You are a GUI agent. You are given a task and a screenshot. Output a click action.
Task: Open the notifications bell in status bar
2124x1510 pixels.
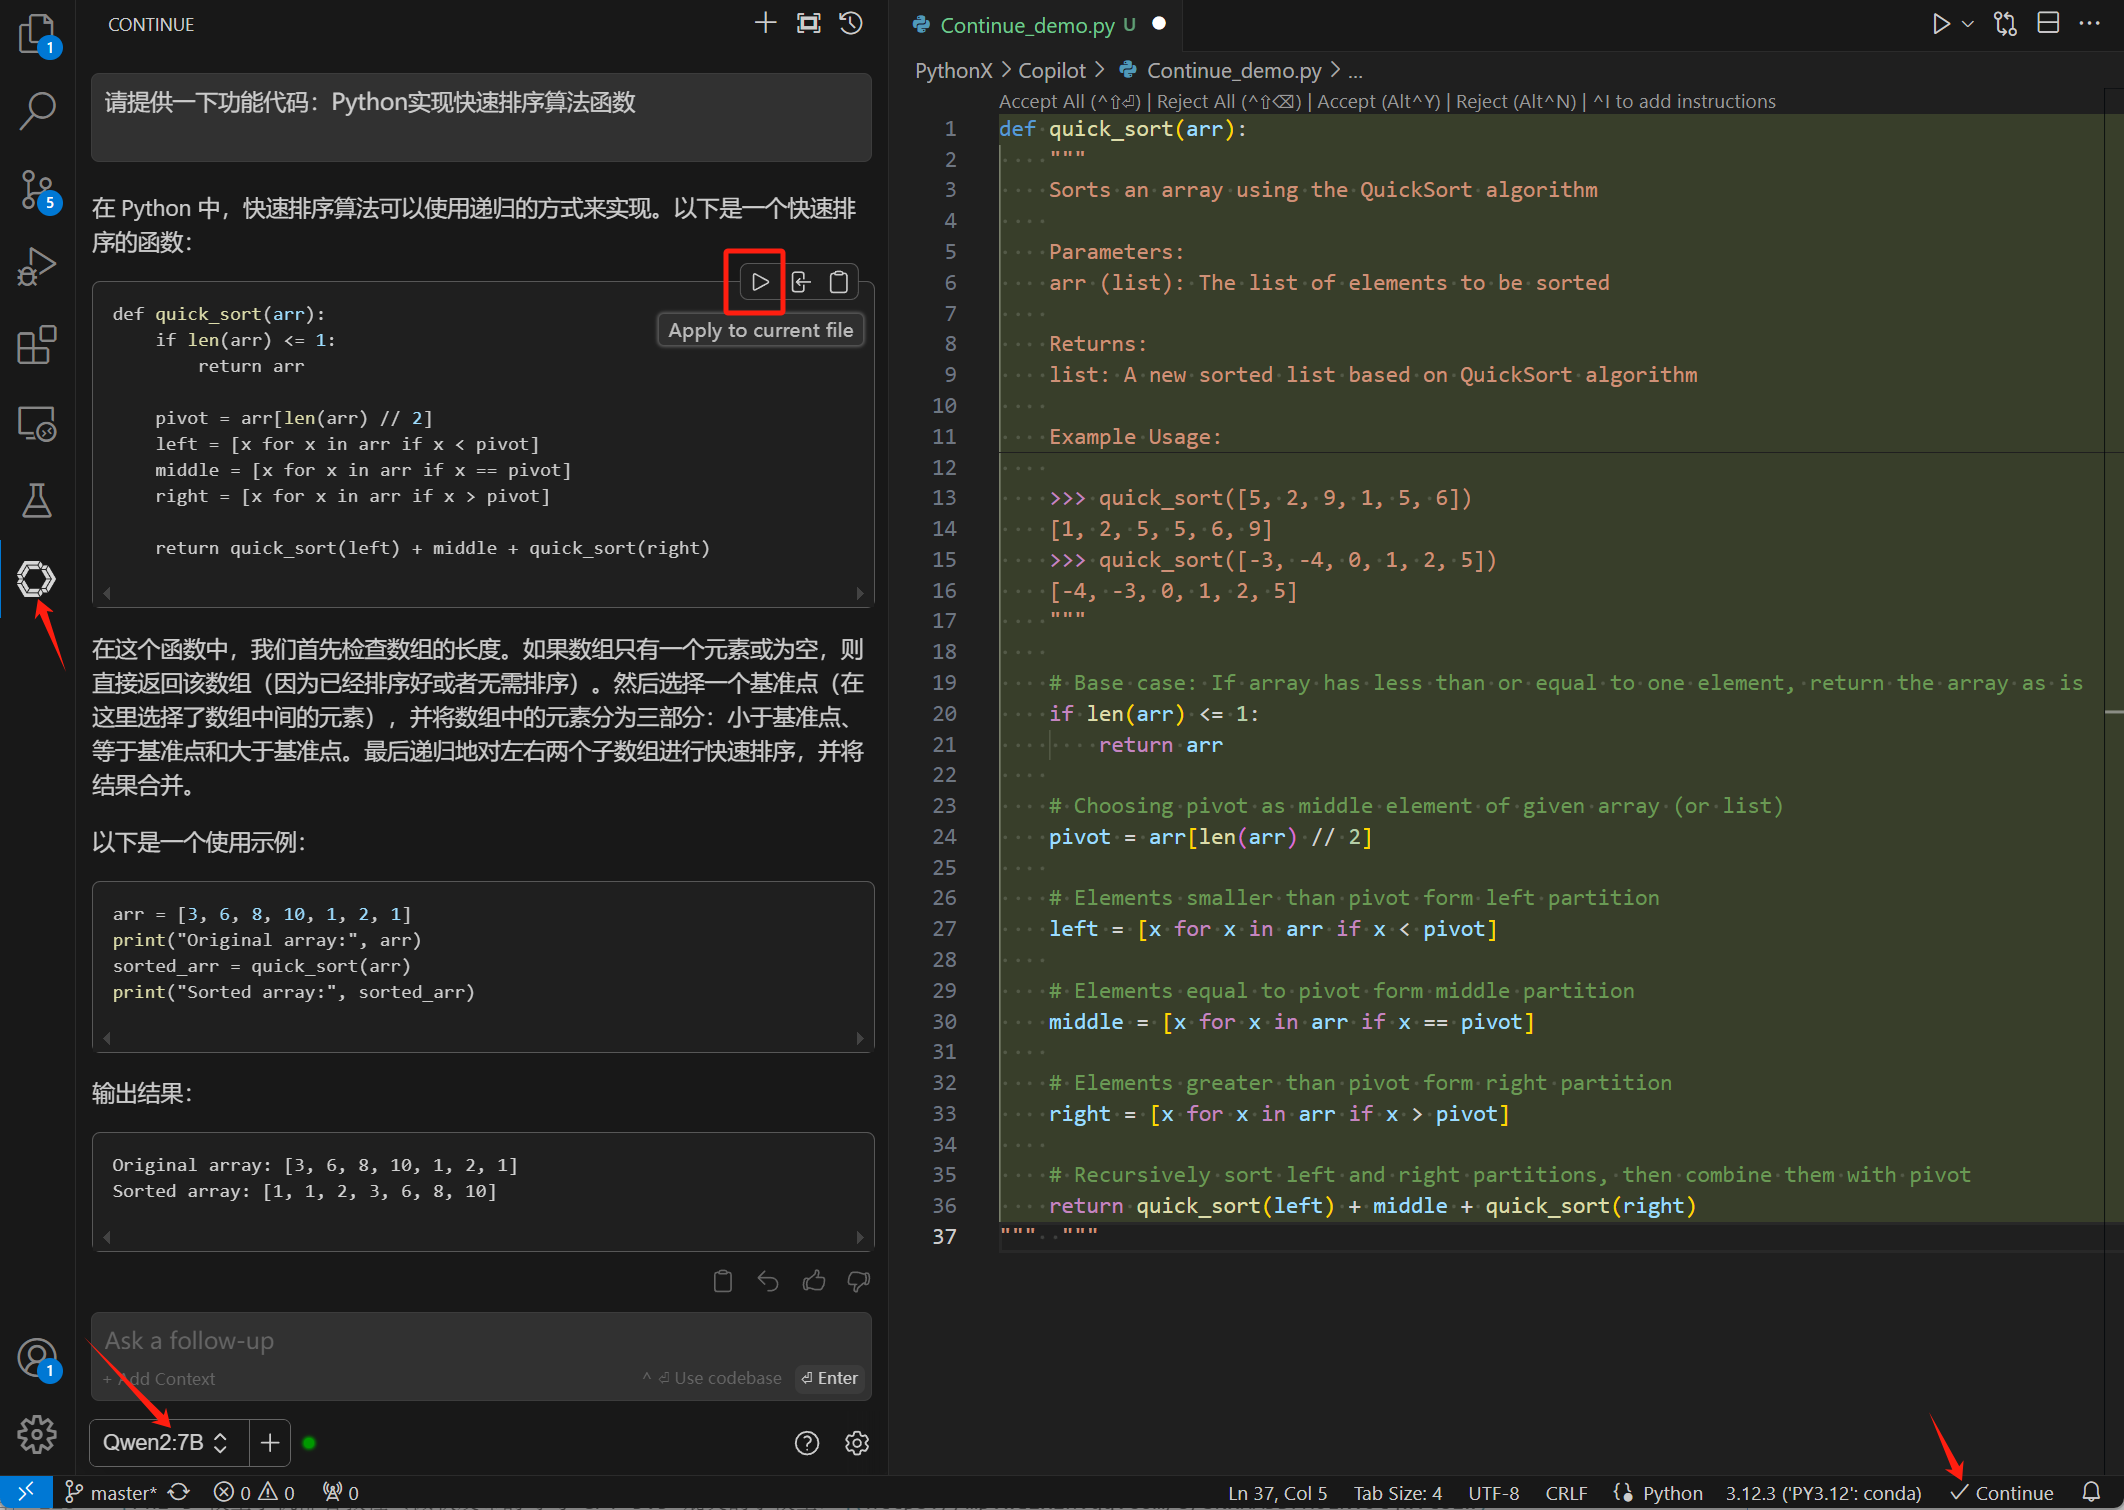(2091, 1492)
